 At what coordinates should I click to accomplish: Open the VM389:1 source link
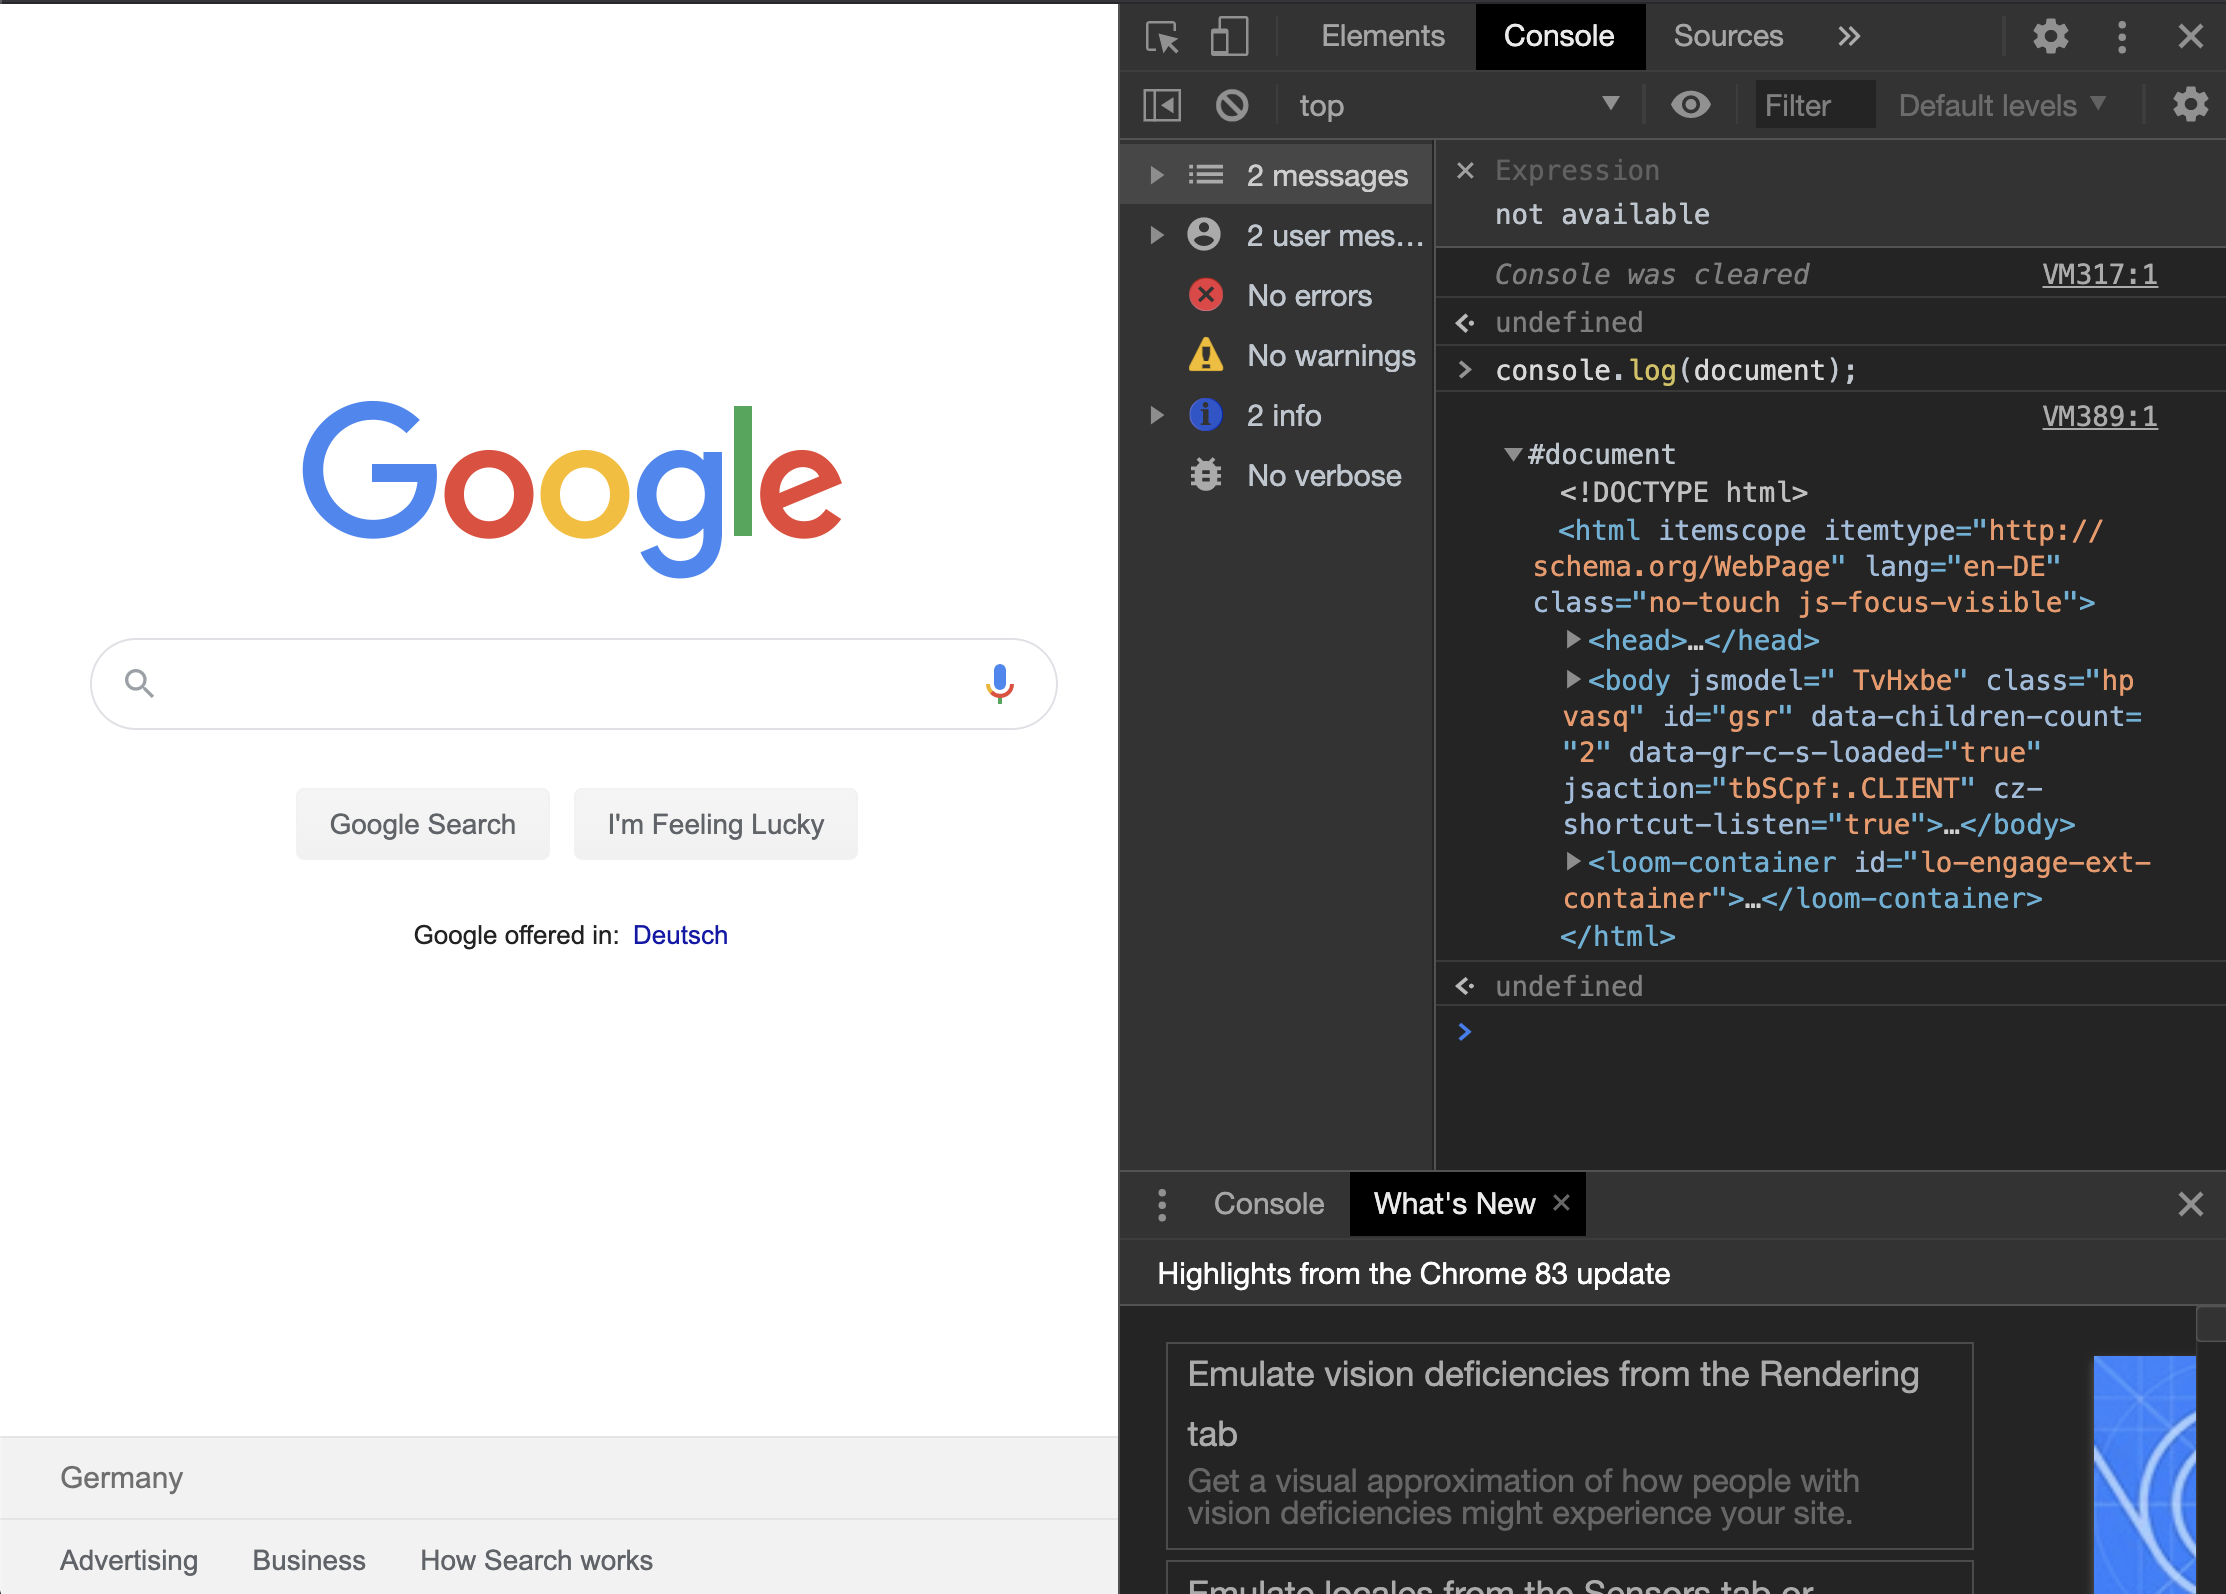tap(2100, 416)
